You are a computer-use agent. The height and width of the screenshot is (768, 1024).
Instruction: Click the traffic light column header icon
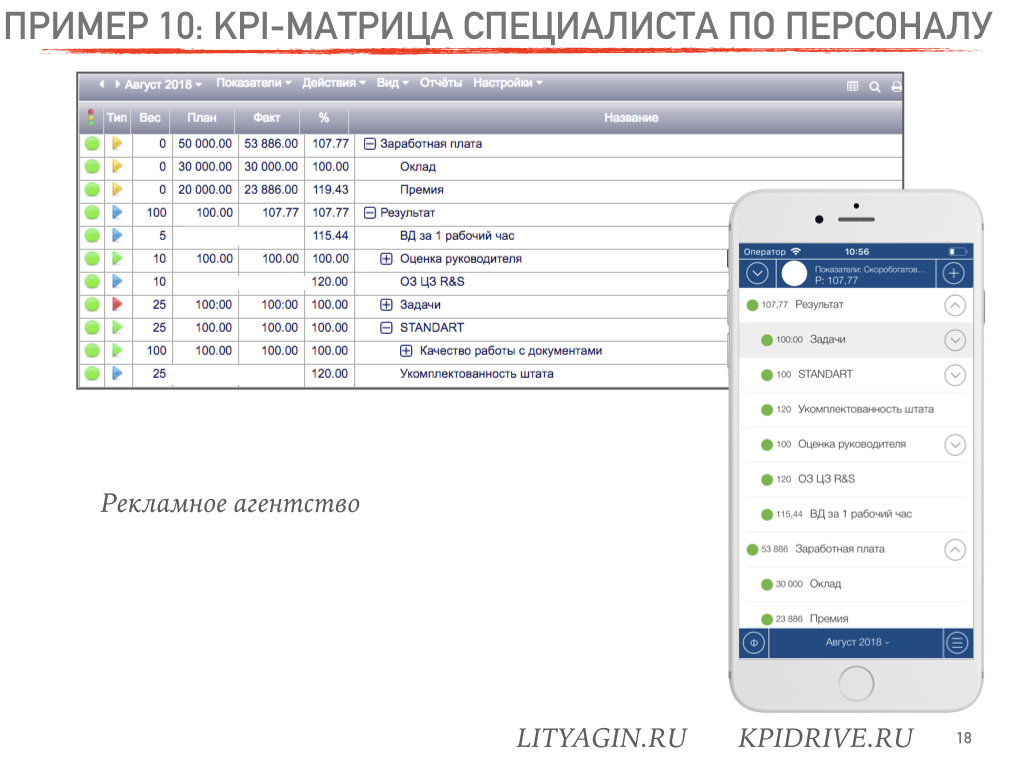point(91,118)
